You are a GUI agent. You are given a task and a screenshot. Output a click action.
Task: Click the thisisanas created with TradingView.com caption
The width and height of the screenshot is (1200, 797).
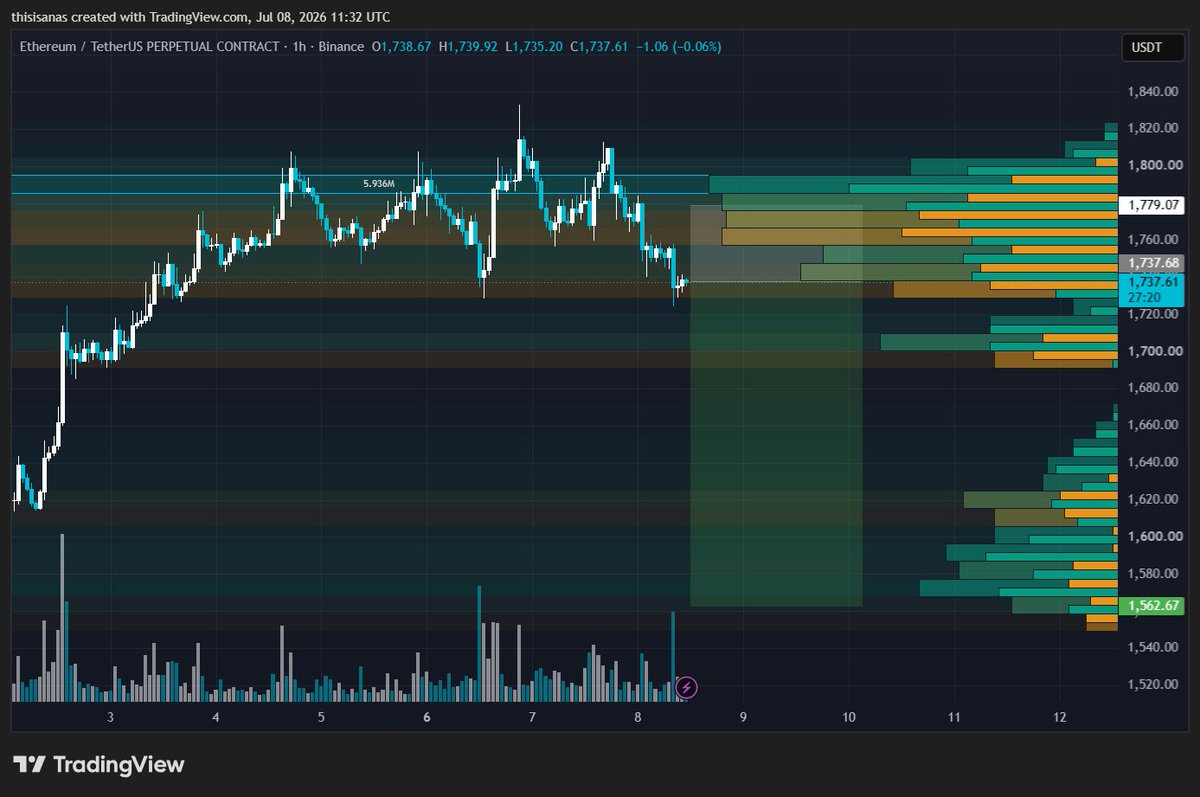201,17
